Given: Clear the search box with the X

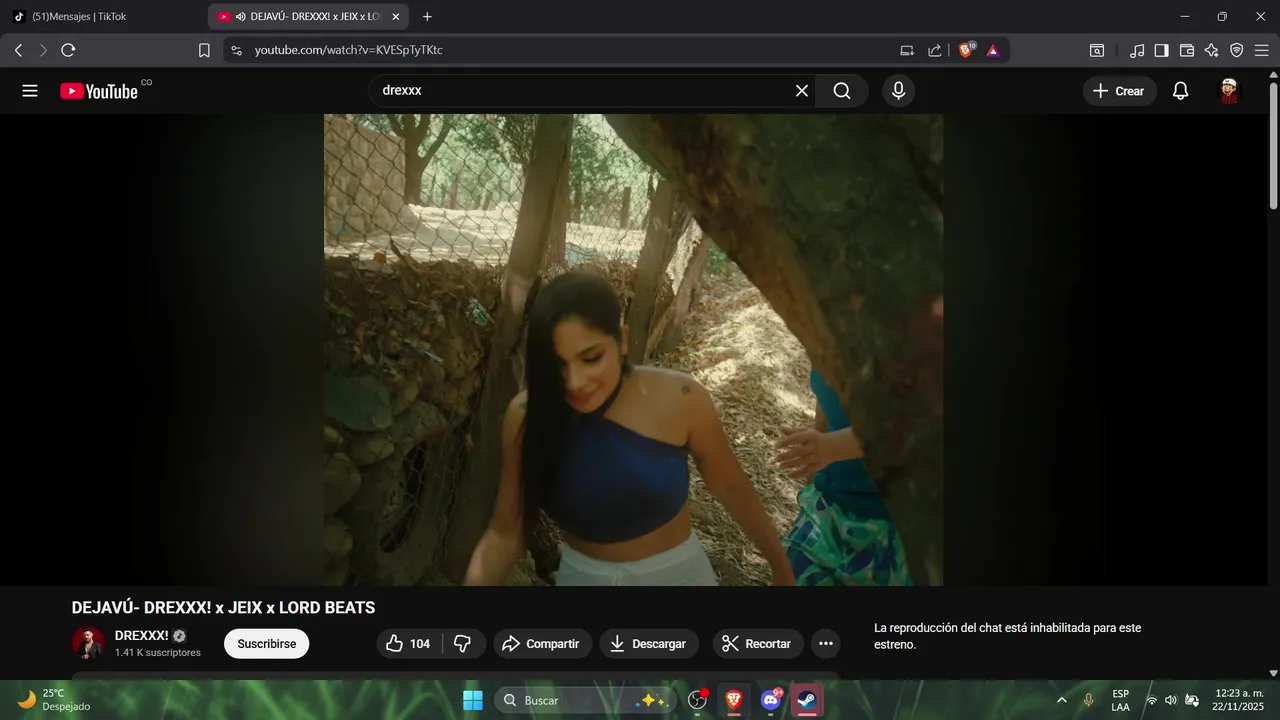Looking at the screenshot, I should pos(802,91).
